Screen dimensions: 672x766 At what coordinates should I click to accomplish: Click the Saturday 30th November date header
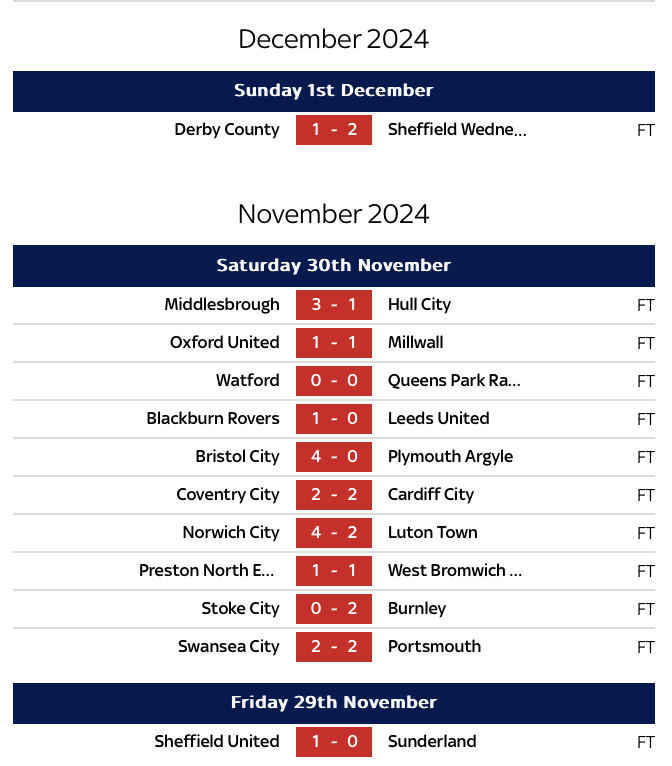[x=334, y=266]
